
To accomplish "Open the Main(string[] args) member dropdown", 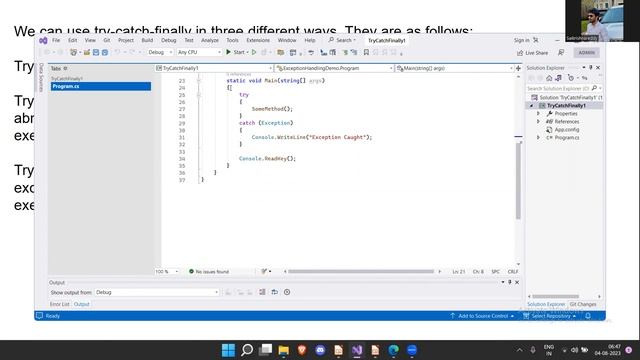I will [x=454, y=68].
